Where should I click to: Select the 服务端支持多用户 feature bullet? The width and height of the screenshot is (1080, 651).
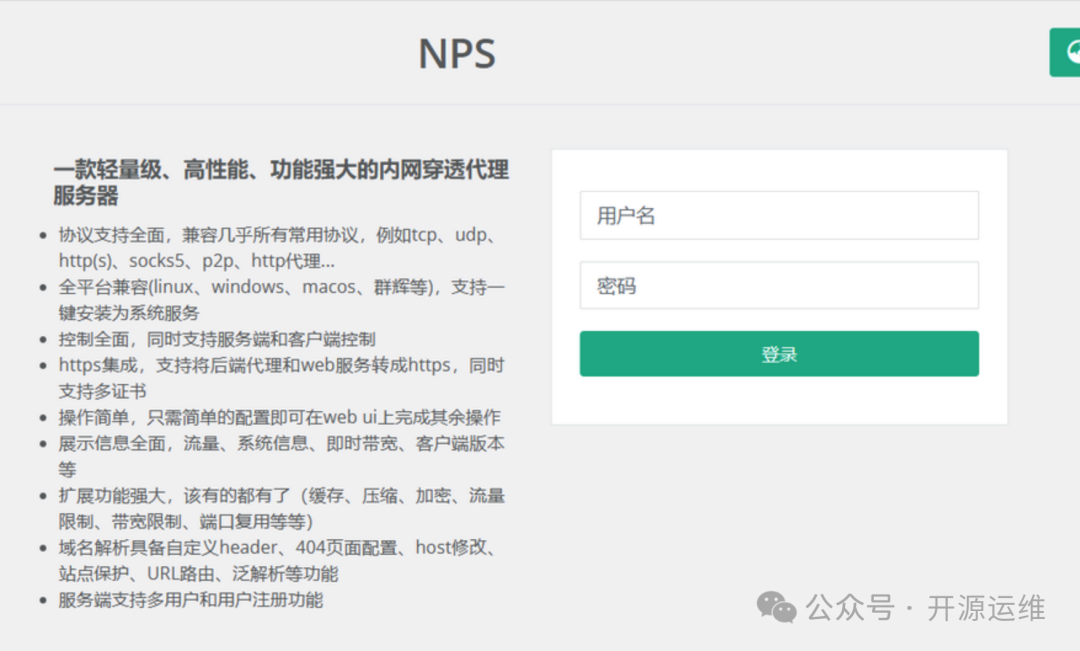click(190, 600)
